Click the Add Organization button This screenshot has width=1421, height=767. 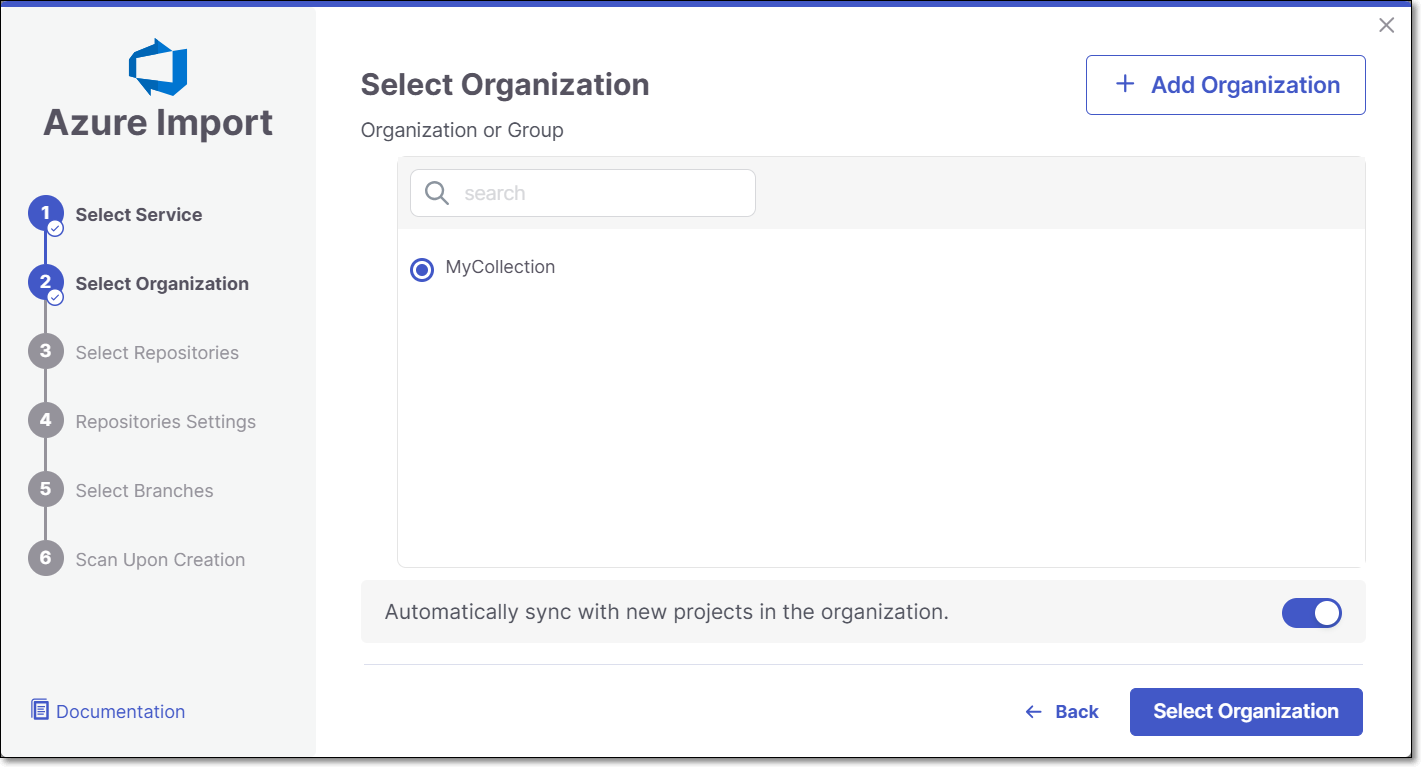(x=1225, y=85)
